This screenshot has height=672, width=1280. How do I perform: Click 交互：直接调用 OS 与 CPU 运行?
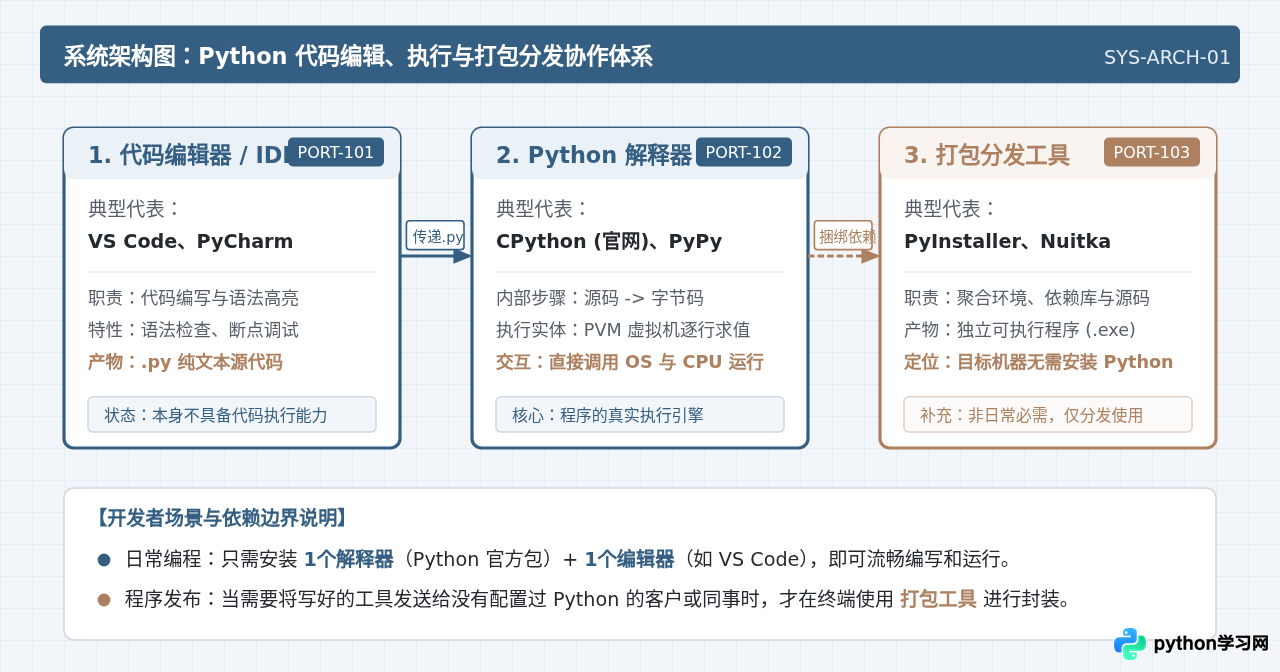click(630, 362)
